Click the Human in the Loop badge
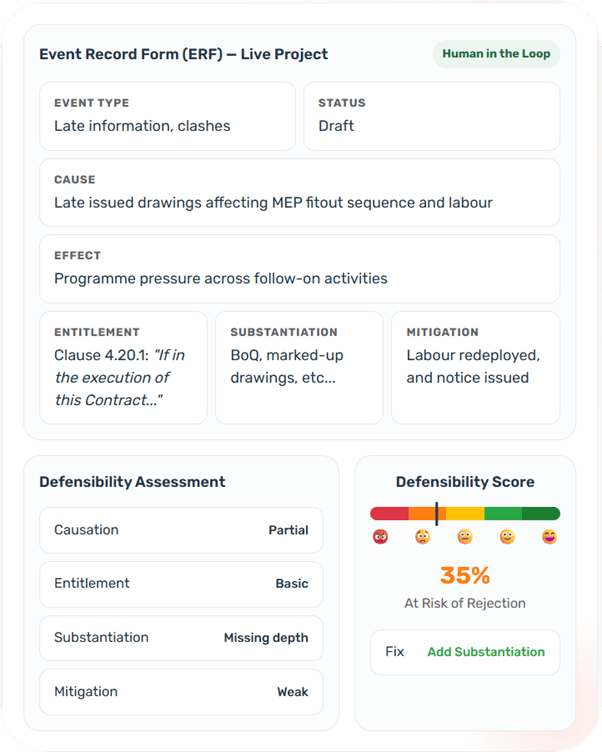602x752 pixels. (x=495, y=54)
